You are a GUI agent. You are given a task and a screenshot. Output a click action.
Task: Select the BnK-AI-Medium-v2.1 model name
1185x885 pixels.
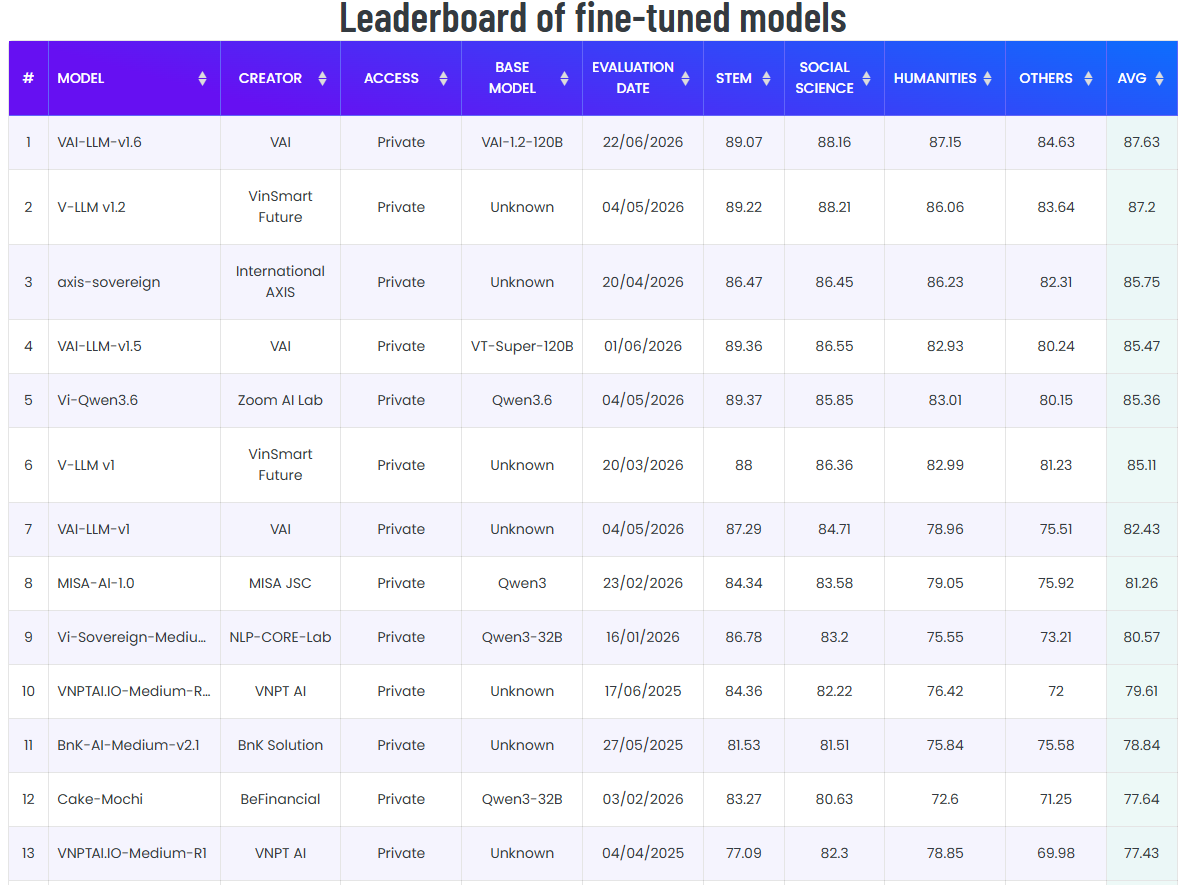(x=128, y=745)
